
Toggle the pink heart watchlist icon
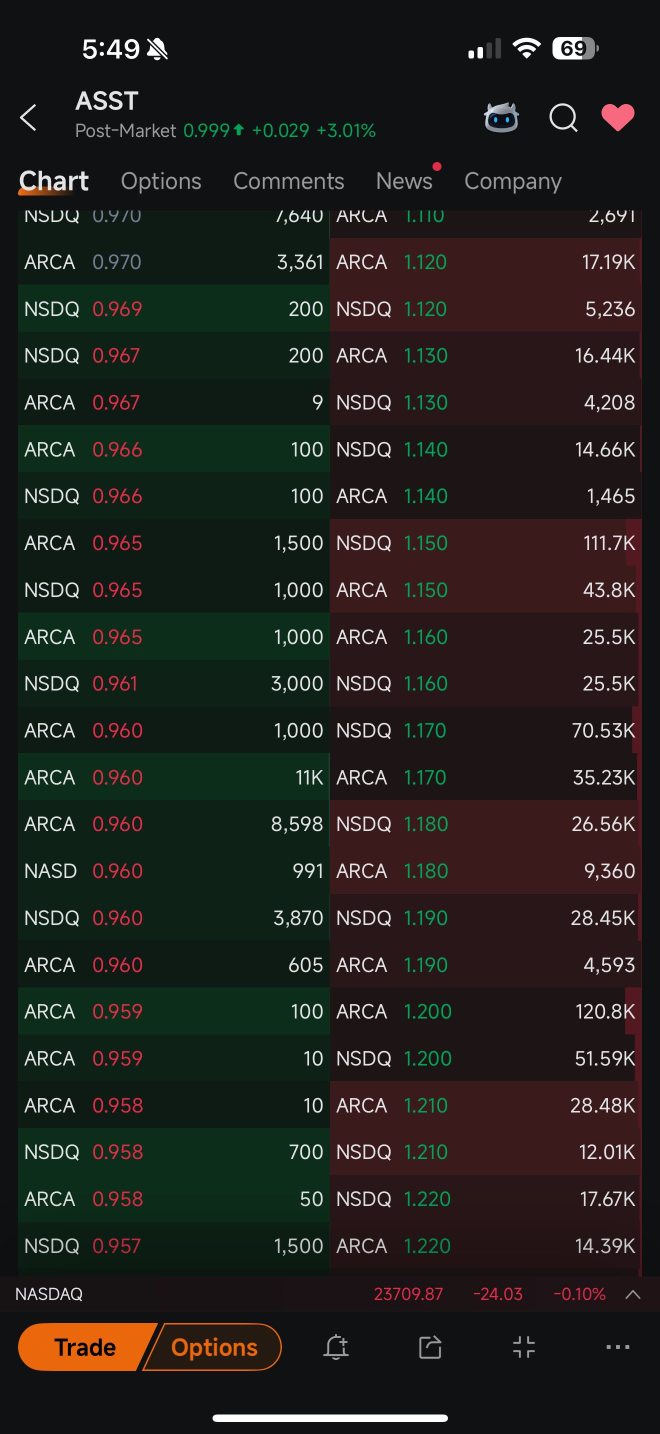[x=618, y=118]
